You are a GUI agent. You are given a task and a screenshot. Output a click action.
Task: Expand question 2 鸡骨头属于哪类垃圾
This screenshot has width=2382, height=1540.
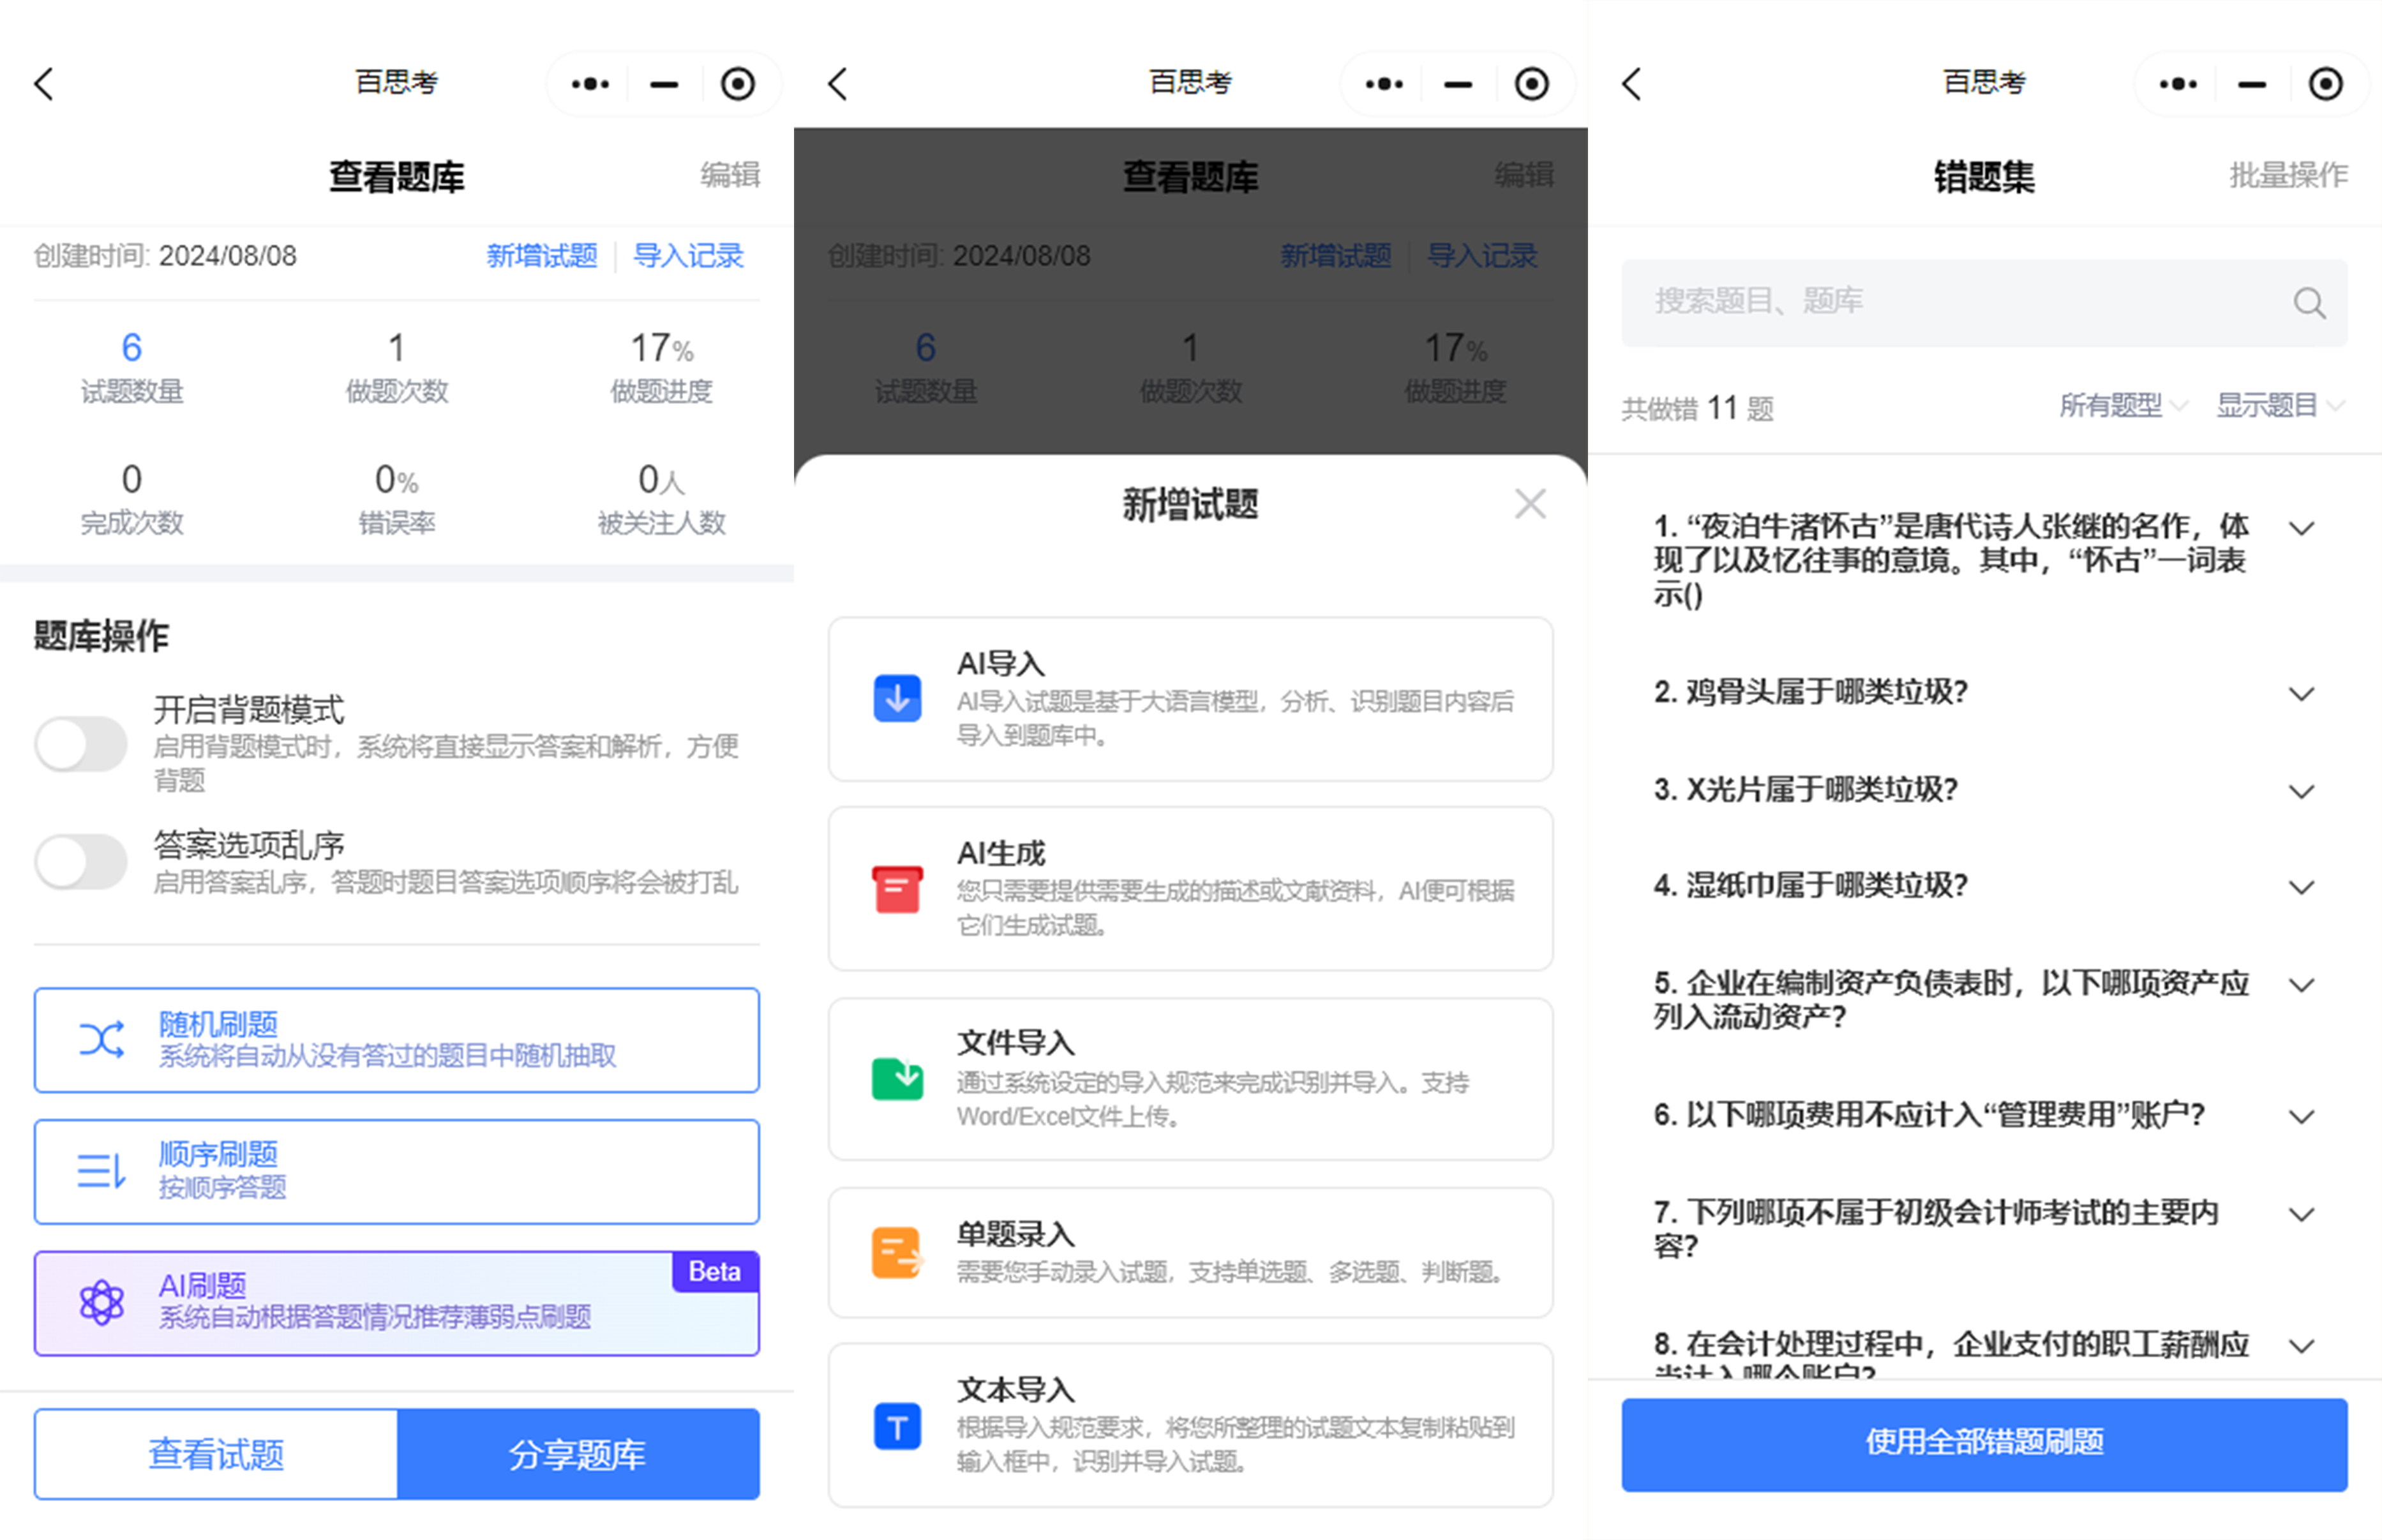coord(2301,693)
